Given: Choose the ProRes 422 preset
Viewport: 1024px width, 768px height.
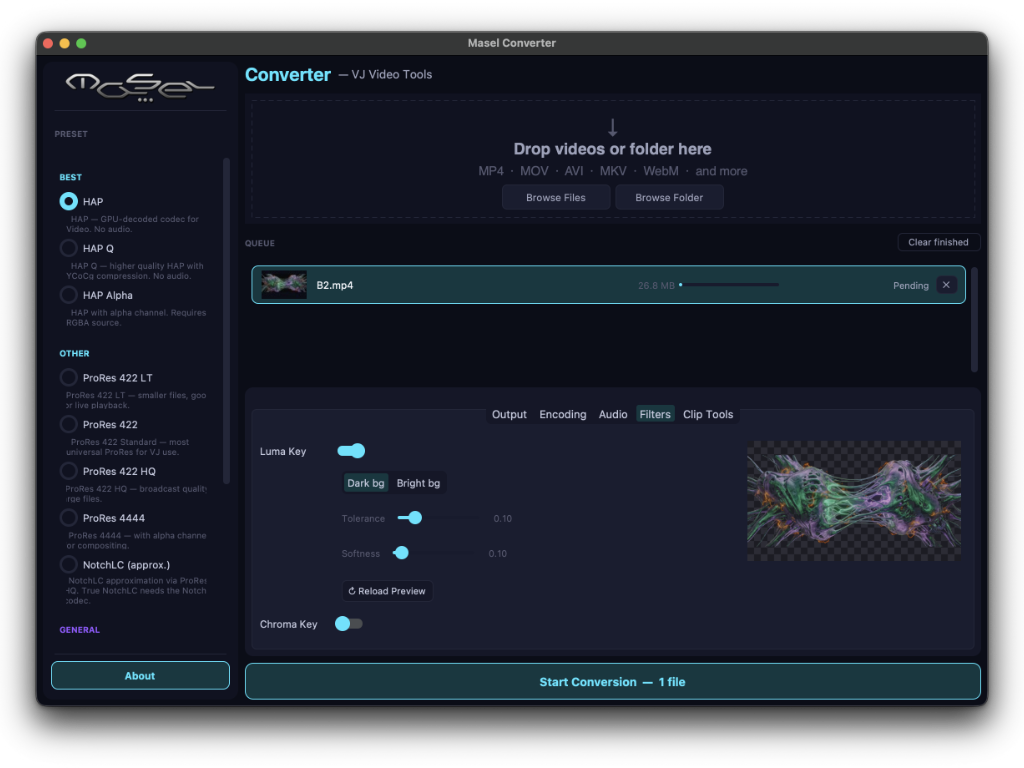Looking at the screenshot, I should (x=69, y=424).
